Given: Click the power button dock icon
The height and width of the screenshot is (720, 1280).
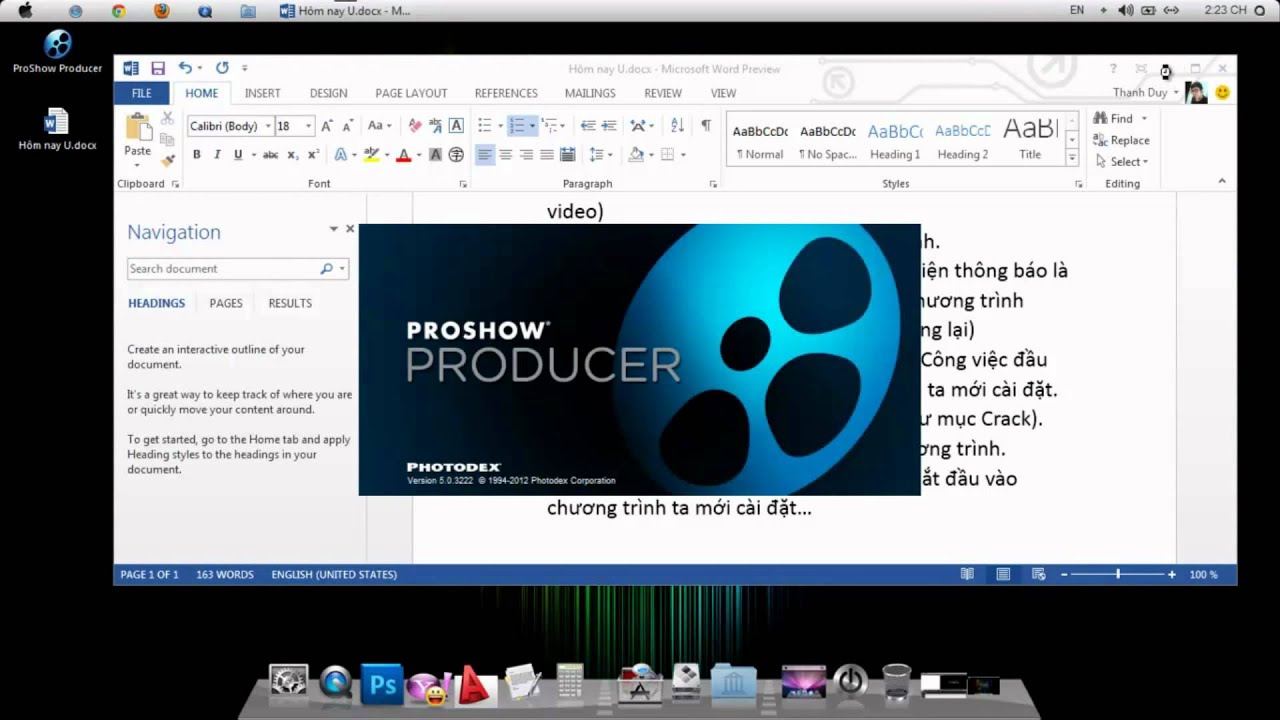Looking at the screenshot, I should point(850,683).
